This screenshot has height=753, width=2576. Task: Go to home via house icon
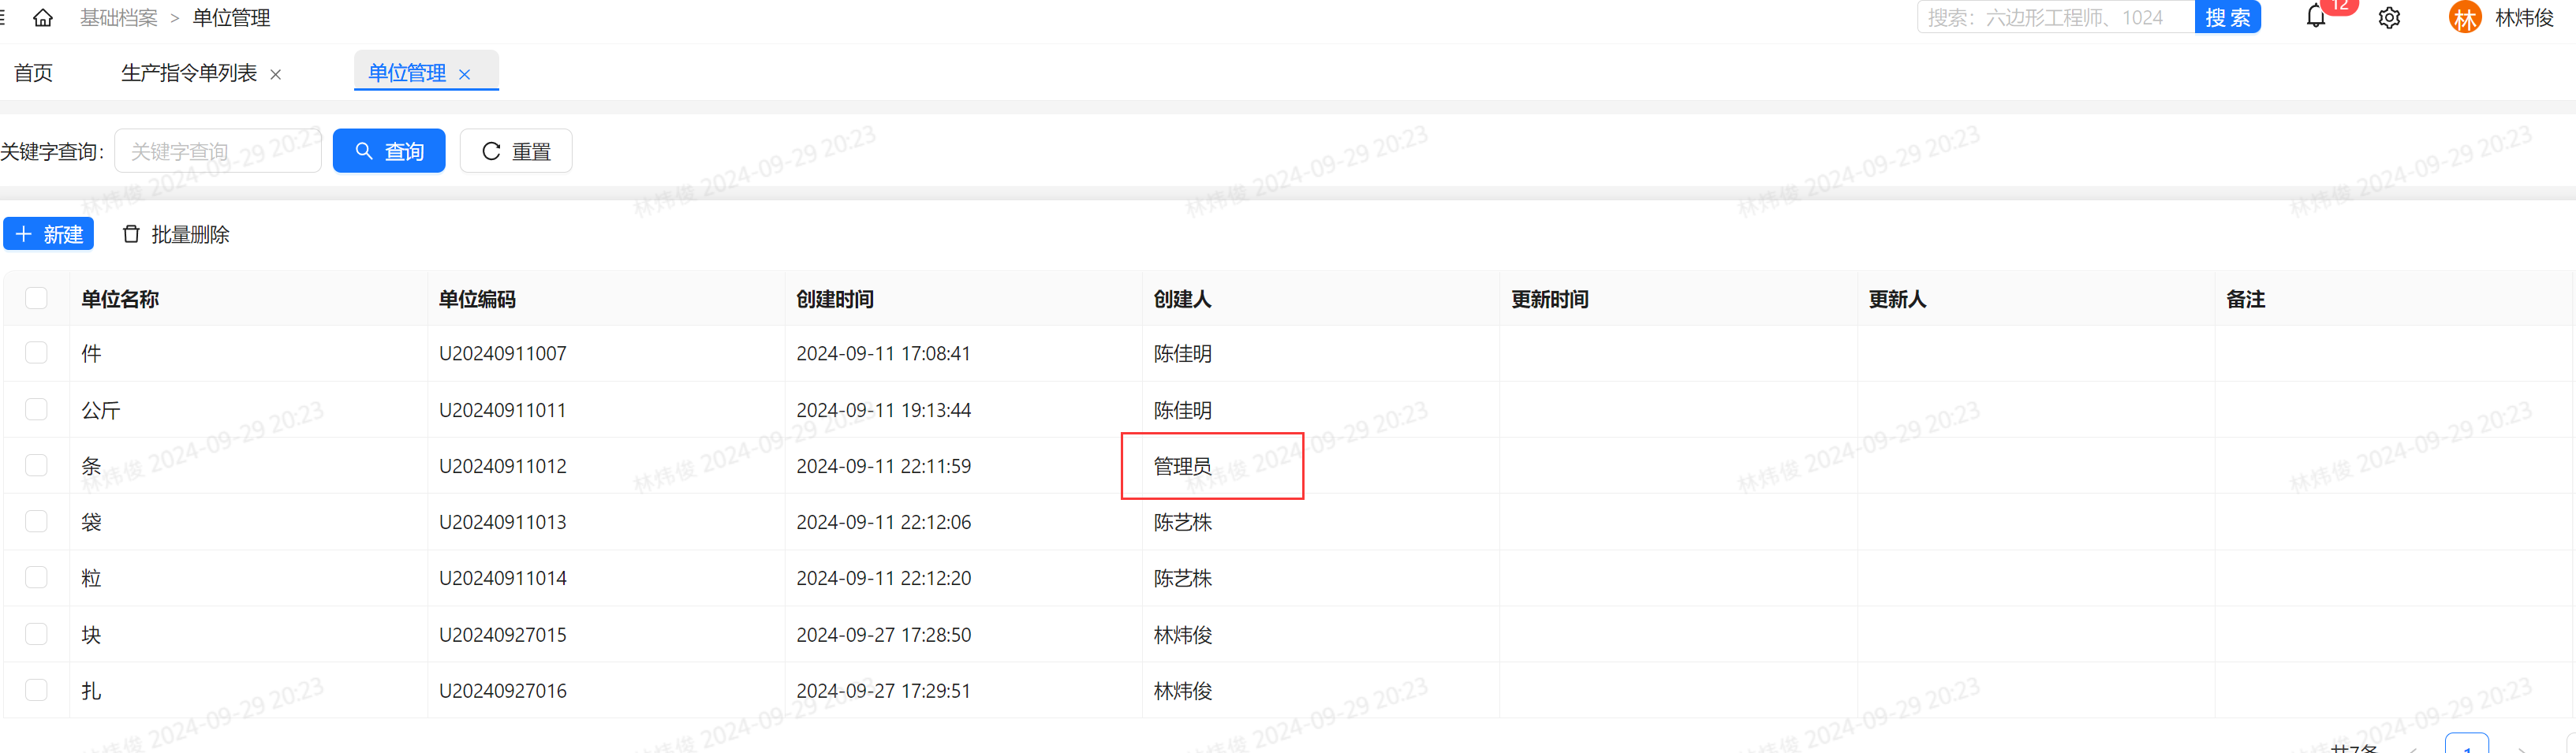pos(43,18)
